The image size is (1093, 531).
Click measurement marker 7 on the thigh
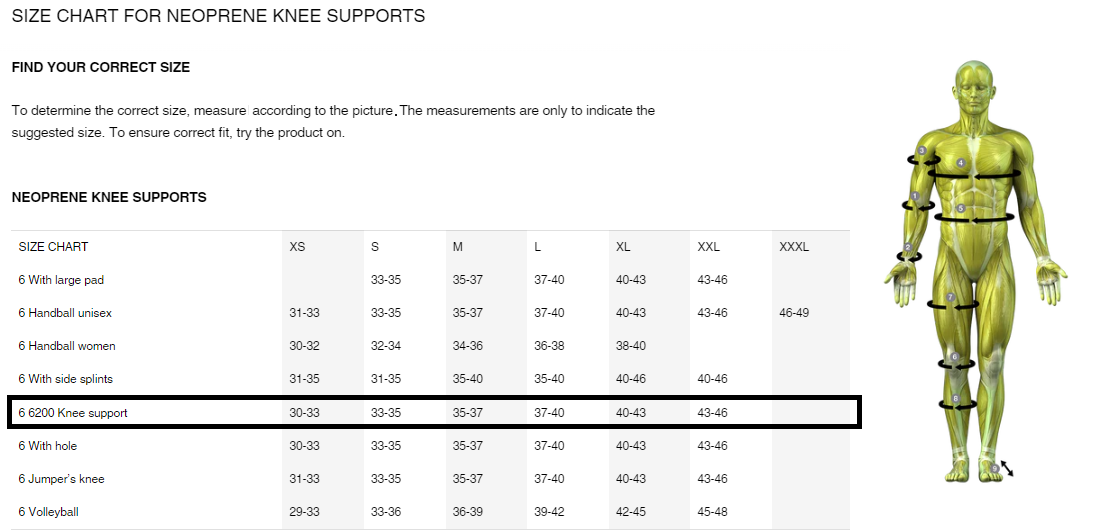coord(950,298)
